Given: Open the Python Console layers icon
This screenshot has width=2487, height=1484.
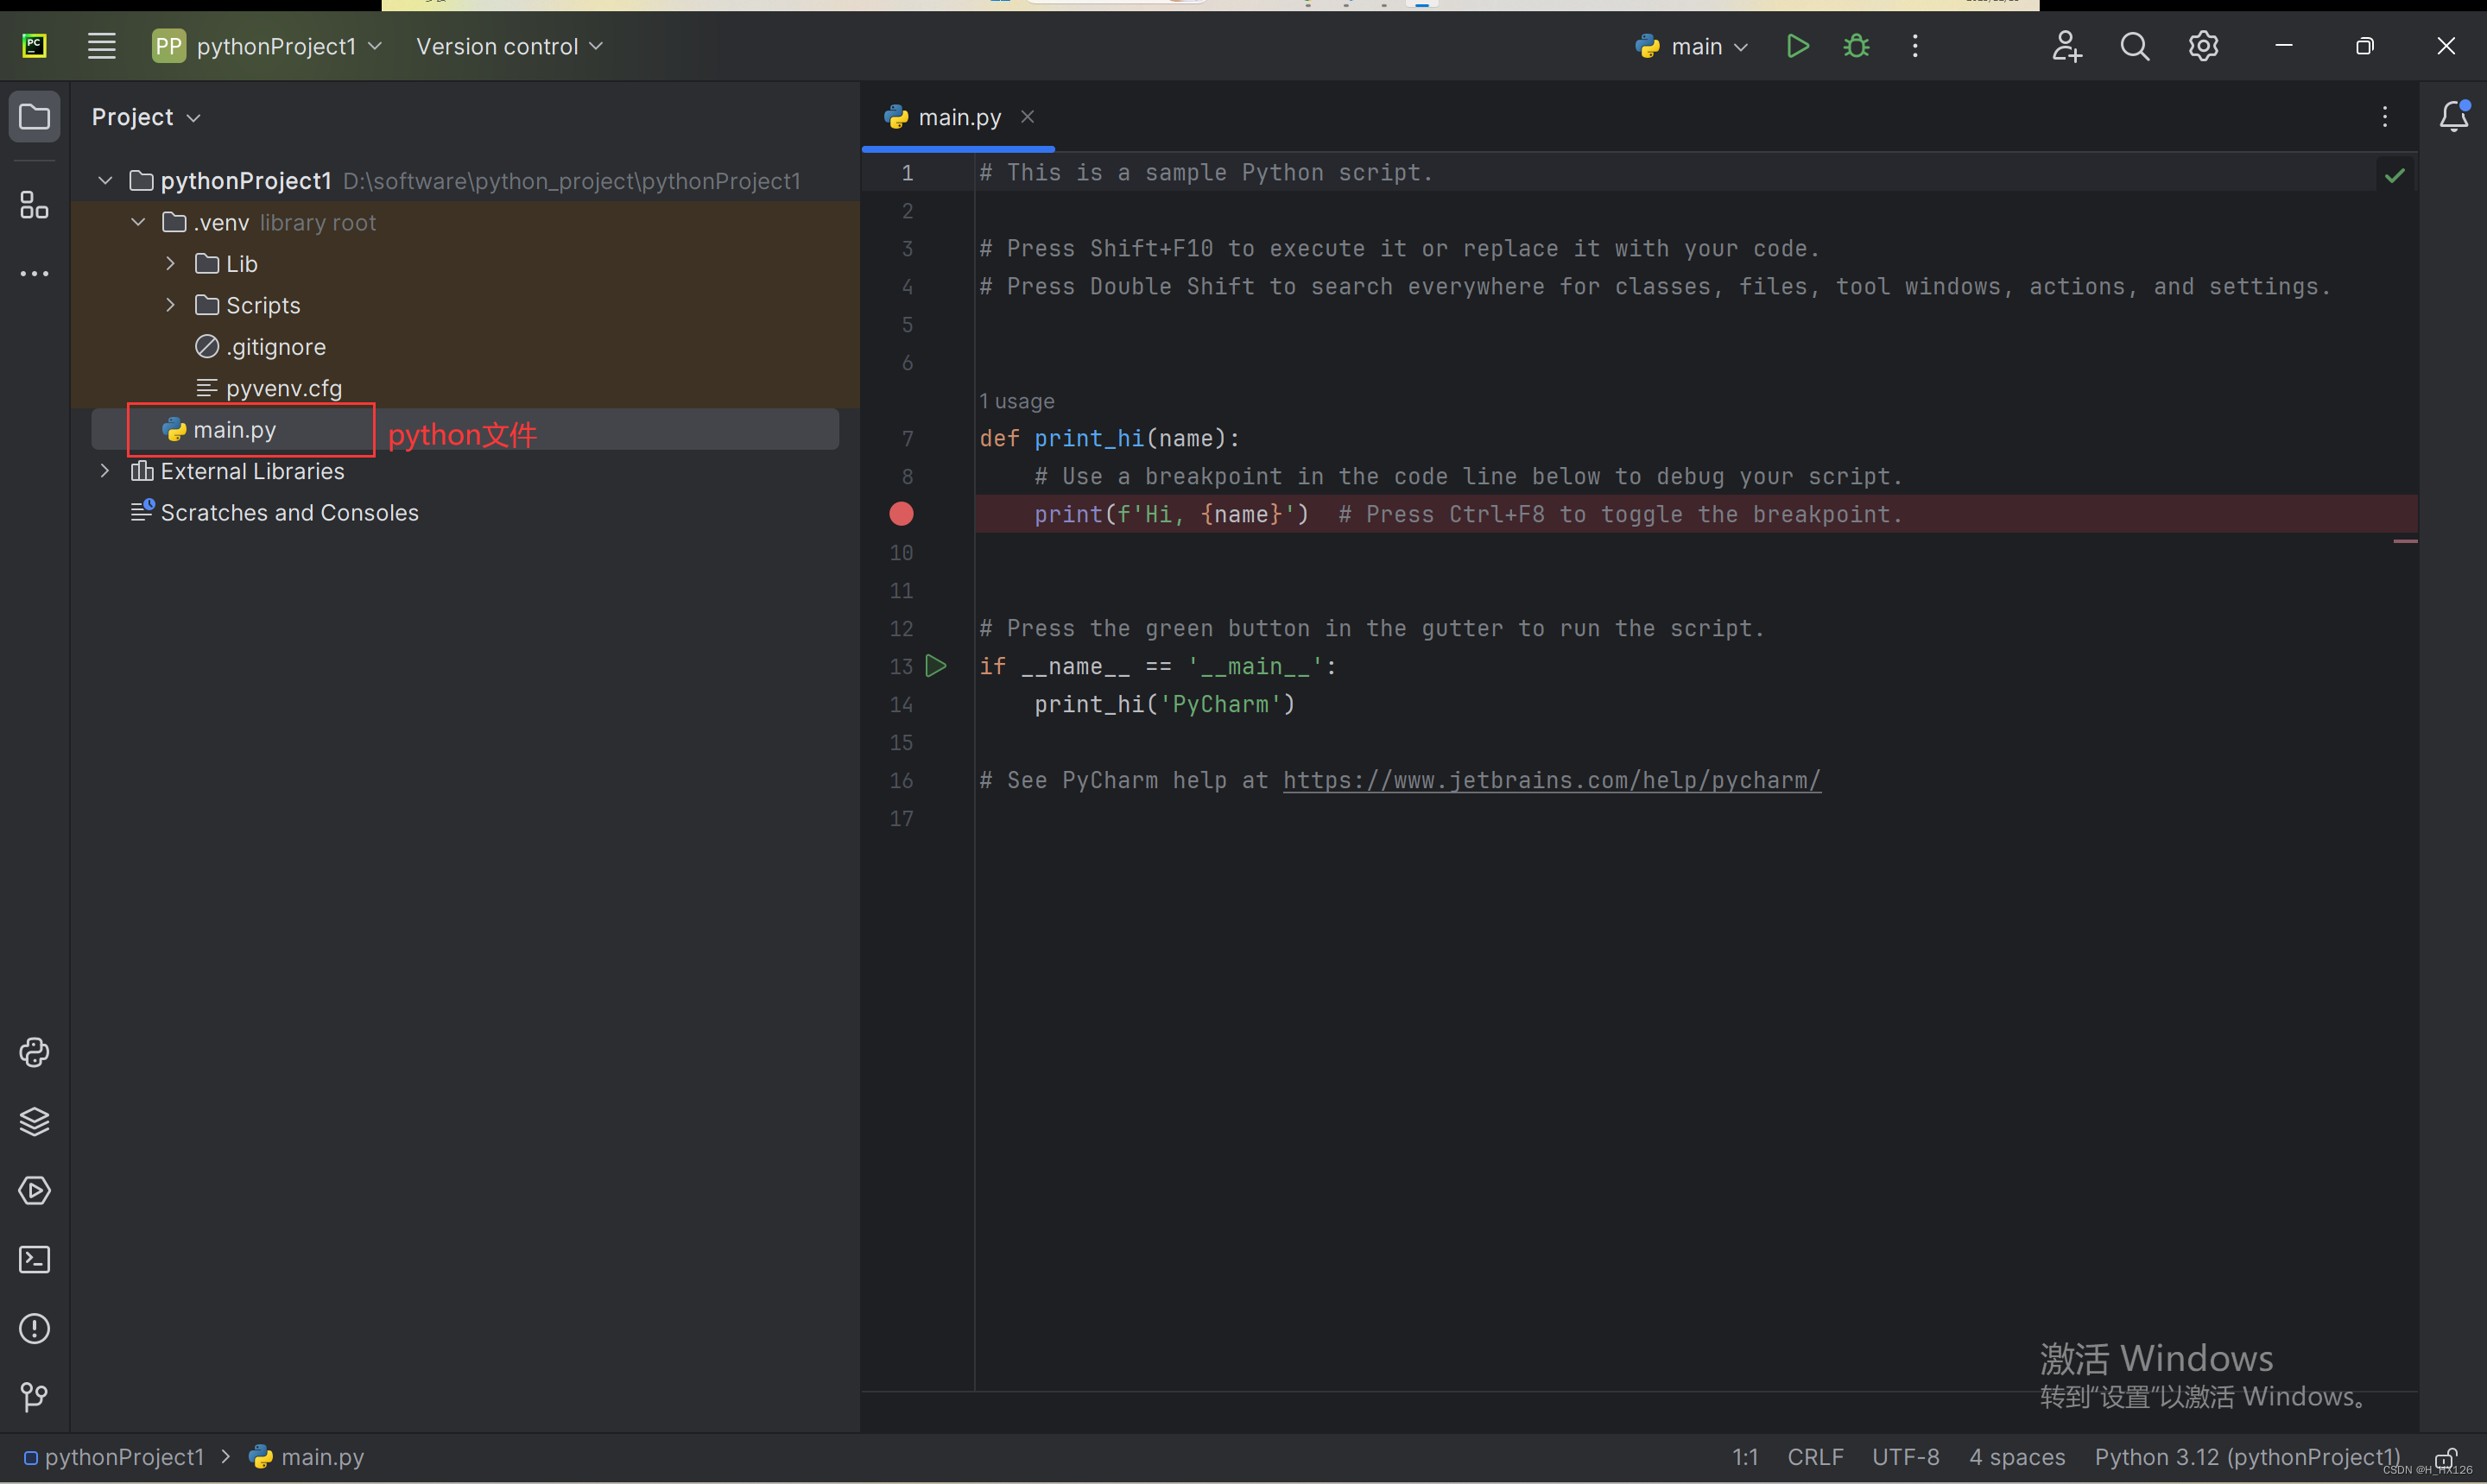Looking at the screenshot, I should pyautogui.click(x=34, y=1122).
